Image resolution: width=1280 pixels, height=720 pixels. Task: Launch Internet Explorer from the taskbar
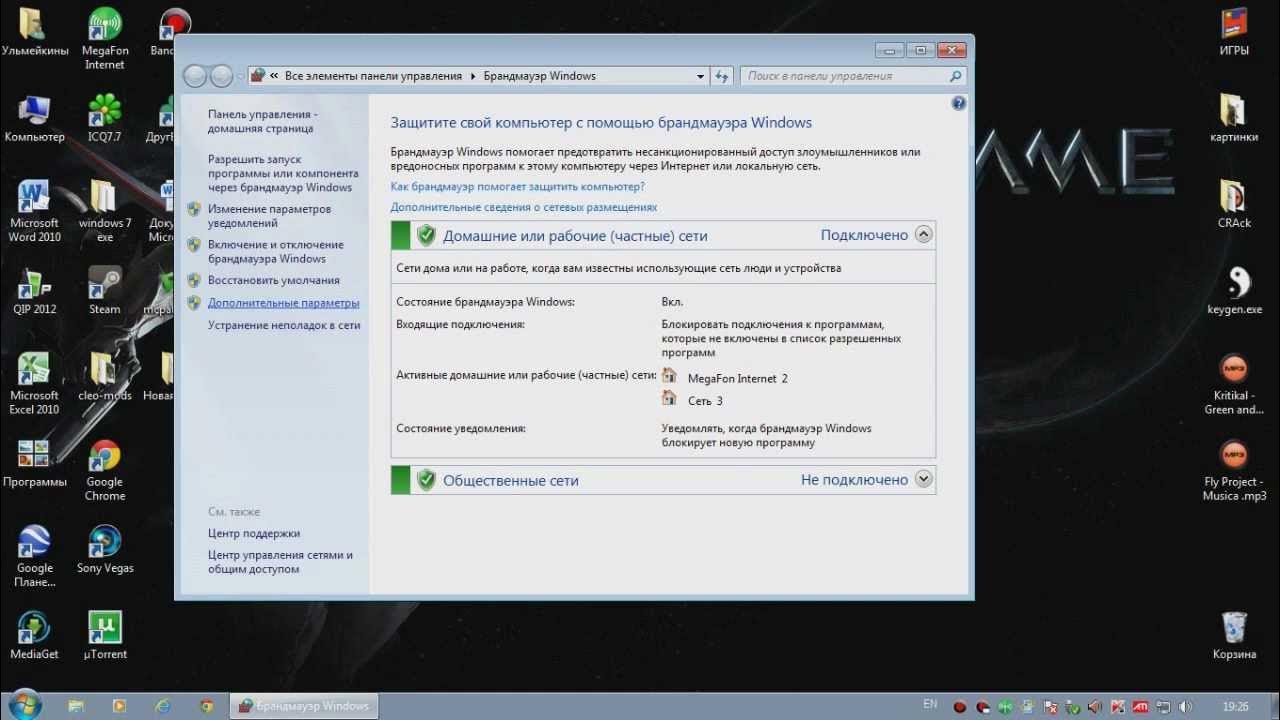[163, 706]
